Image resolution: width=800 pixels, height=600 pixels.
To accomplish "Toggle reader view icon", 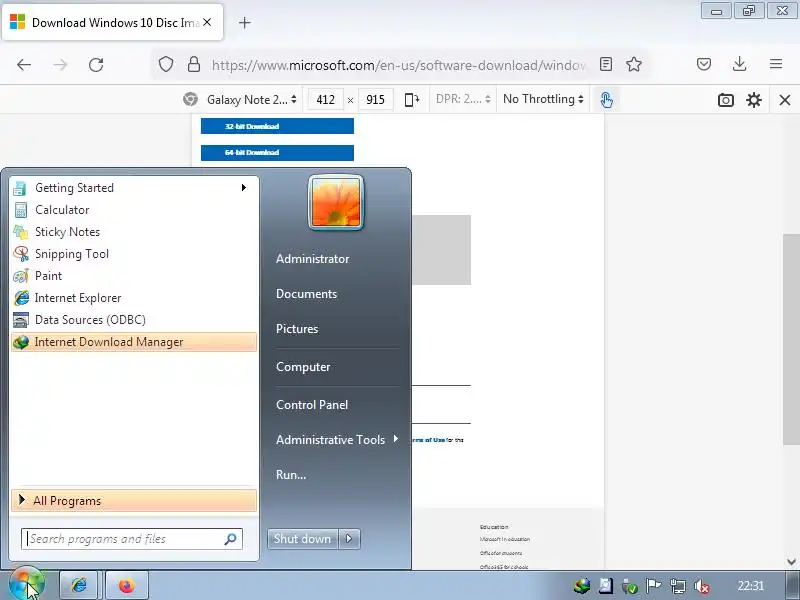I will 606,64.
